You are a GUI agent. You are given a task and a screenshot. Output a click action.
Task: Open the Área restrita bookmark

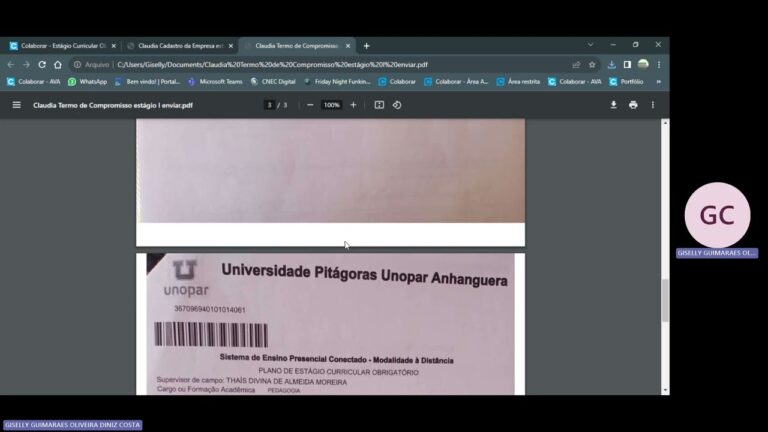(x=518, y=82)
